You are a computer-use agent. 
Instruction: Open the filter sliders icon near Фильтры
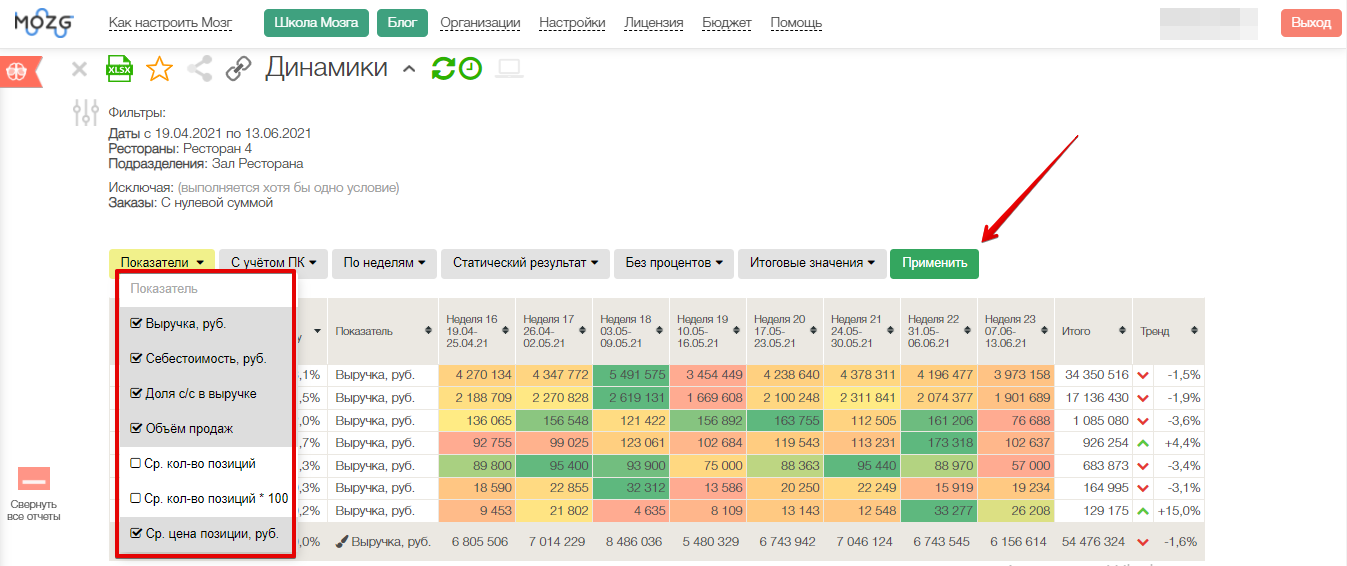click(86, 113)
